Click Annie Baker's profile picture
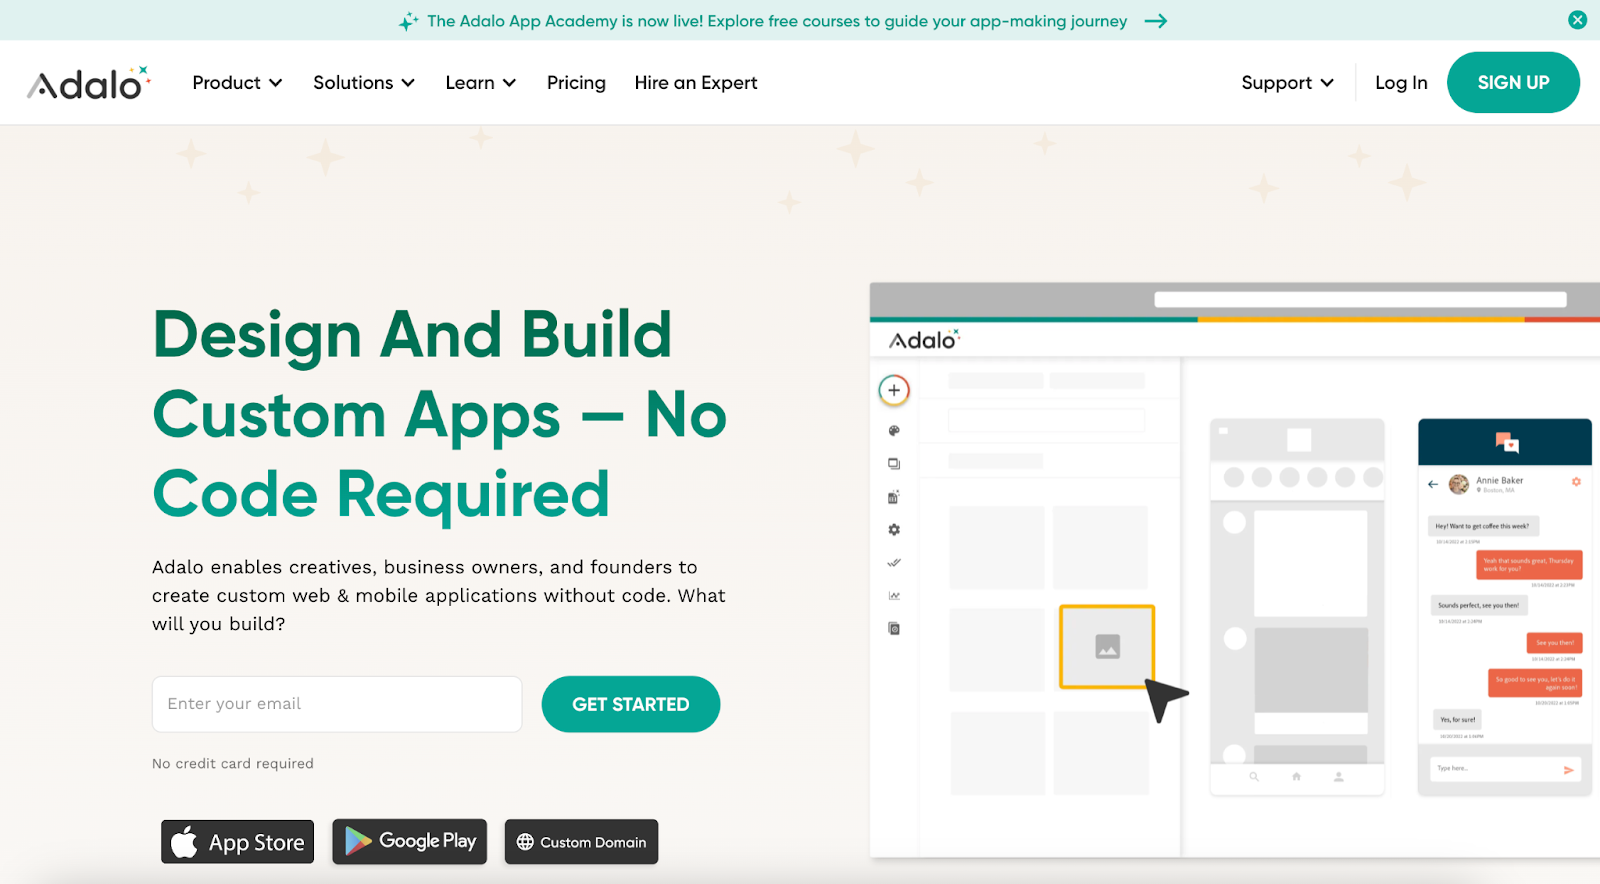The image size is (1600, 884). pos(1459,484)
